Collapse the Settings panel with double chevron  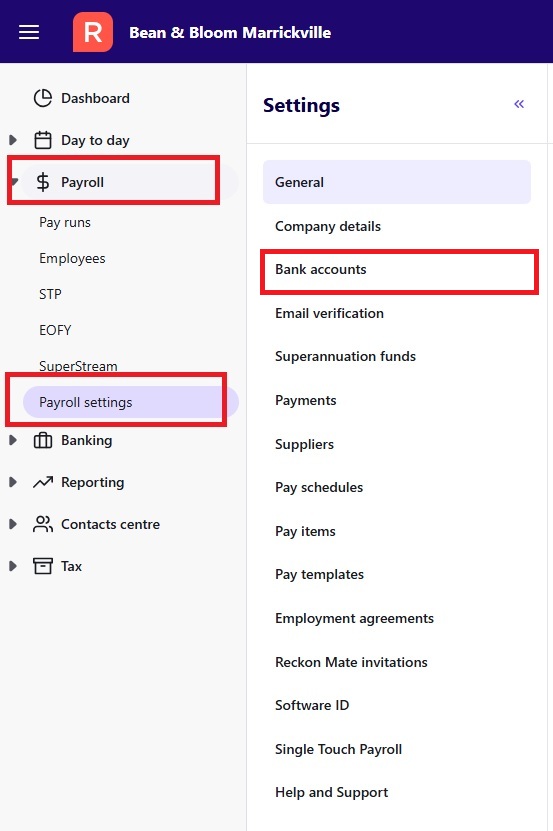tap(519, 104)
